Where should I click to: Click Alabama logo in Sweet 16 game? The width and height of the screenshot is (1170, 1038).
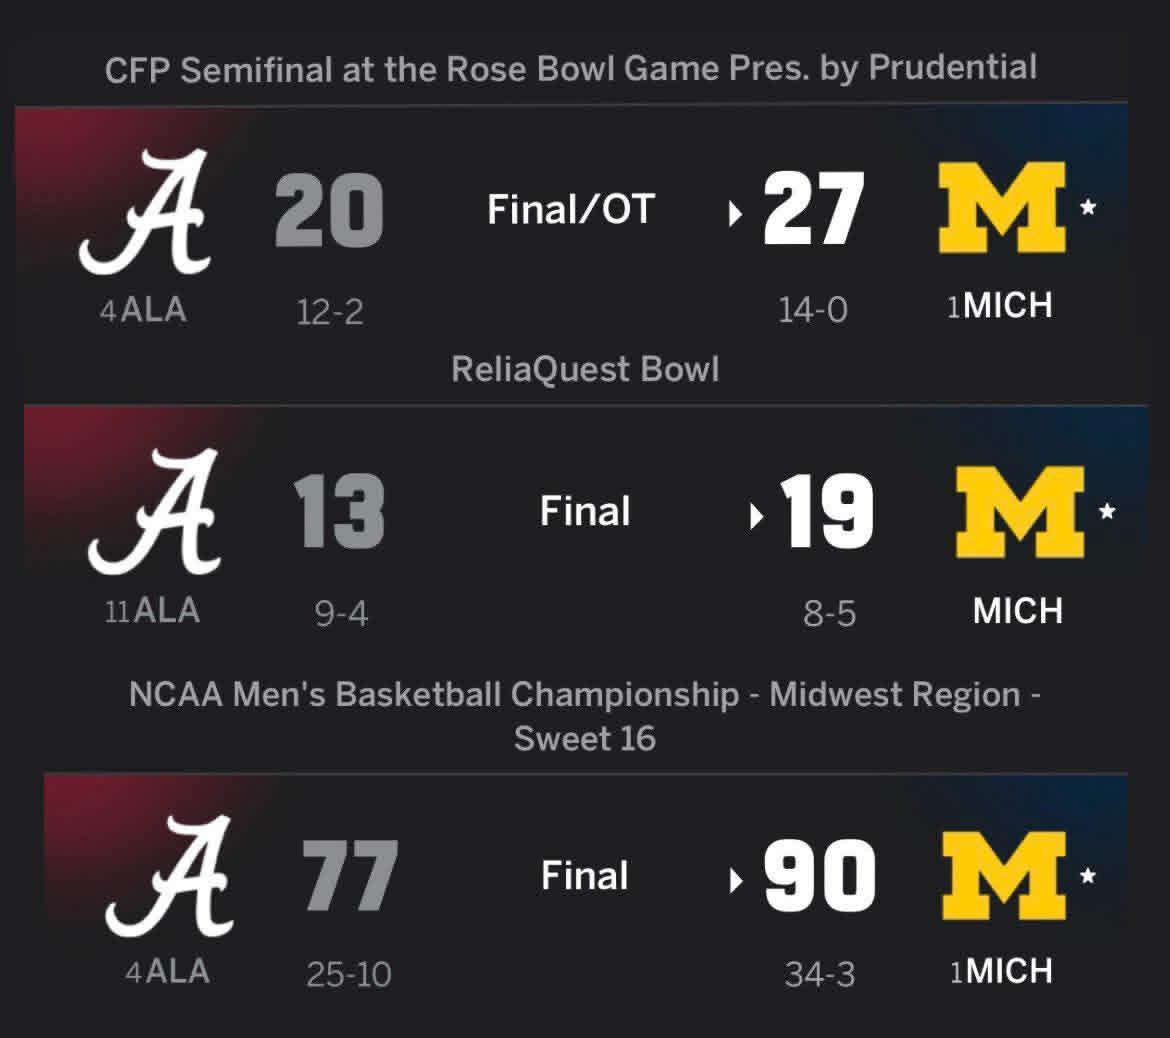point(168,875)
